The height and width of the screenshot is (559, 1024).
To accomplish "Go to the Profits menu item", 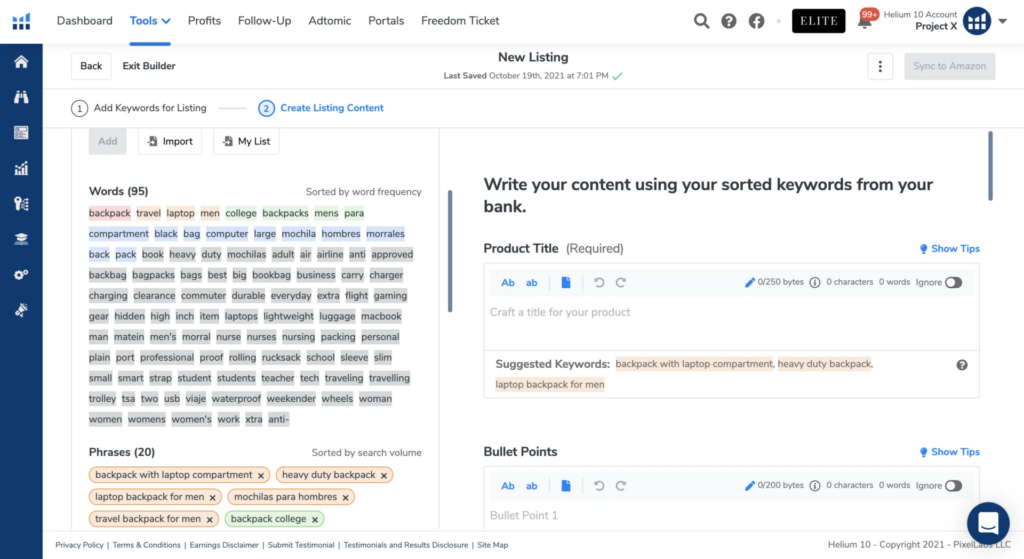I will pyautogui.click(x=204, y=21).
